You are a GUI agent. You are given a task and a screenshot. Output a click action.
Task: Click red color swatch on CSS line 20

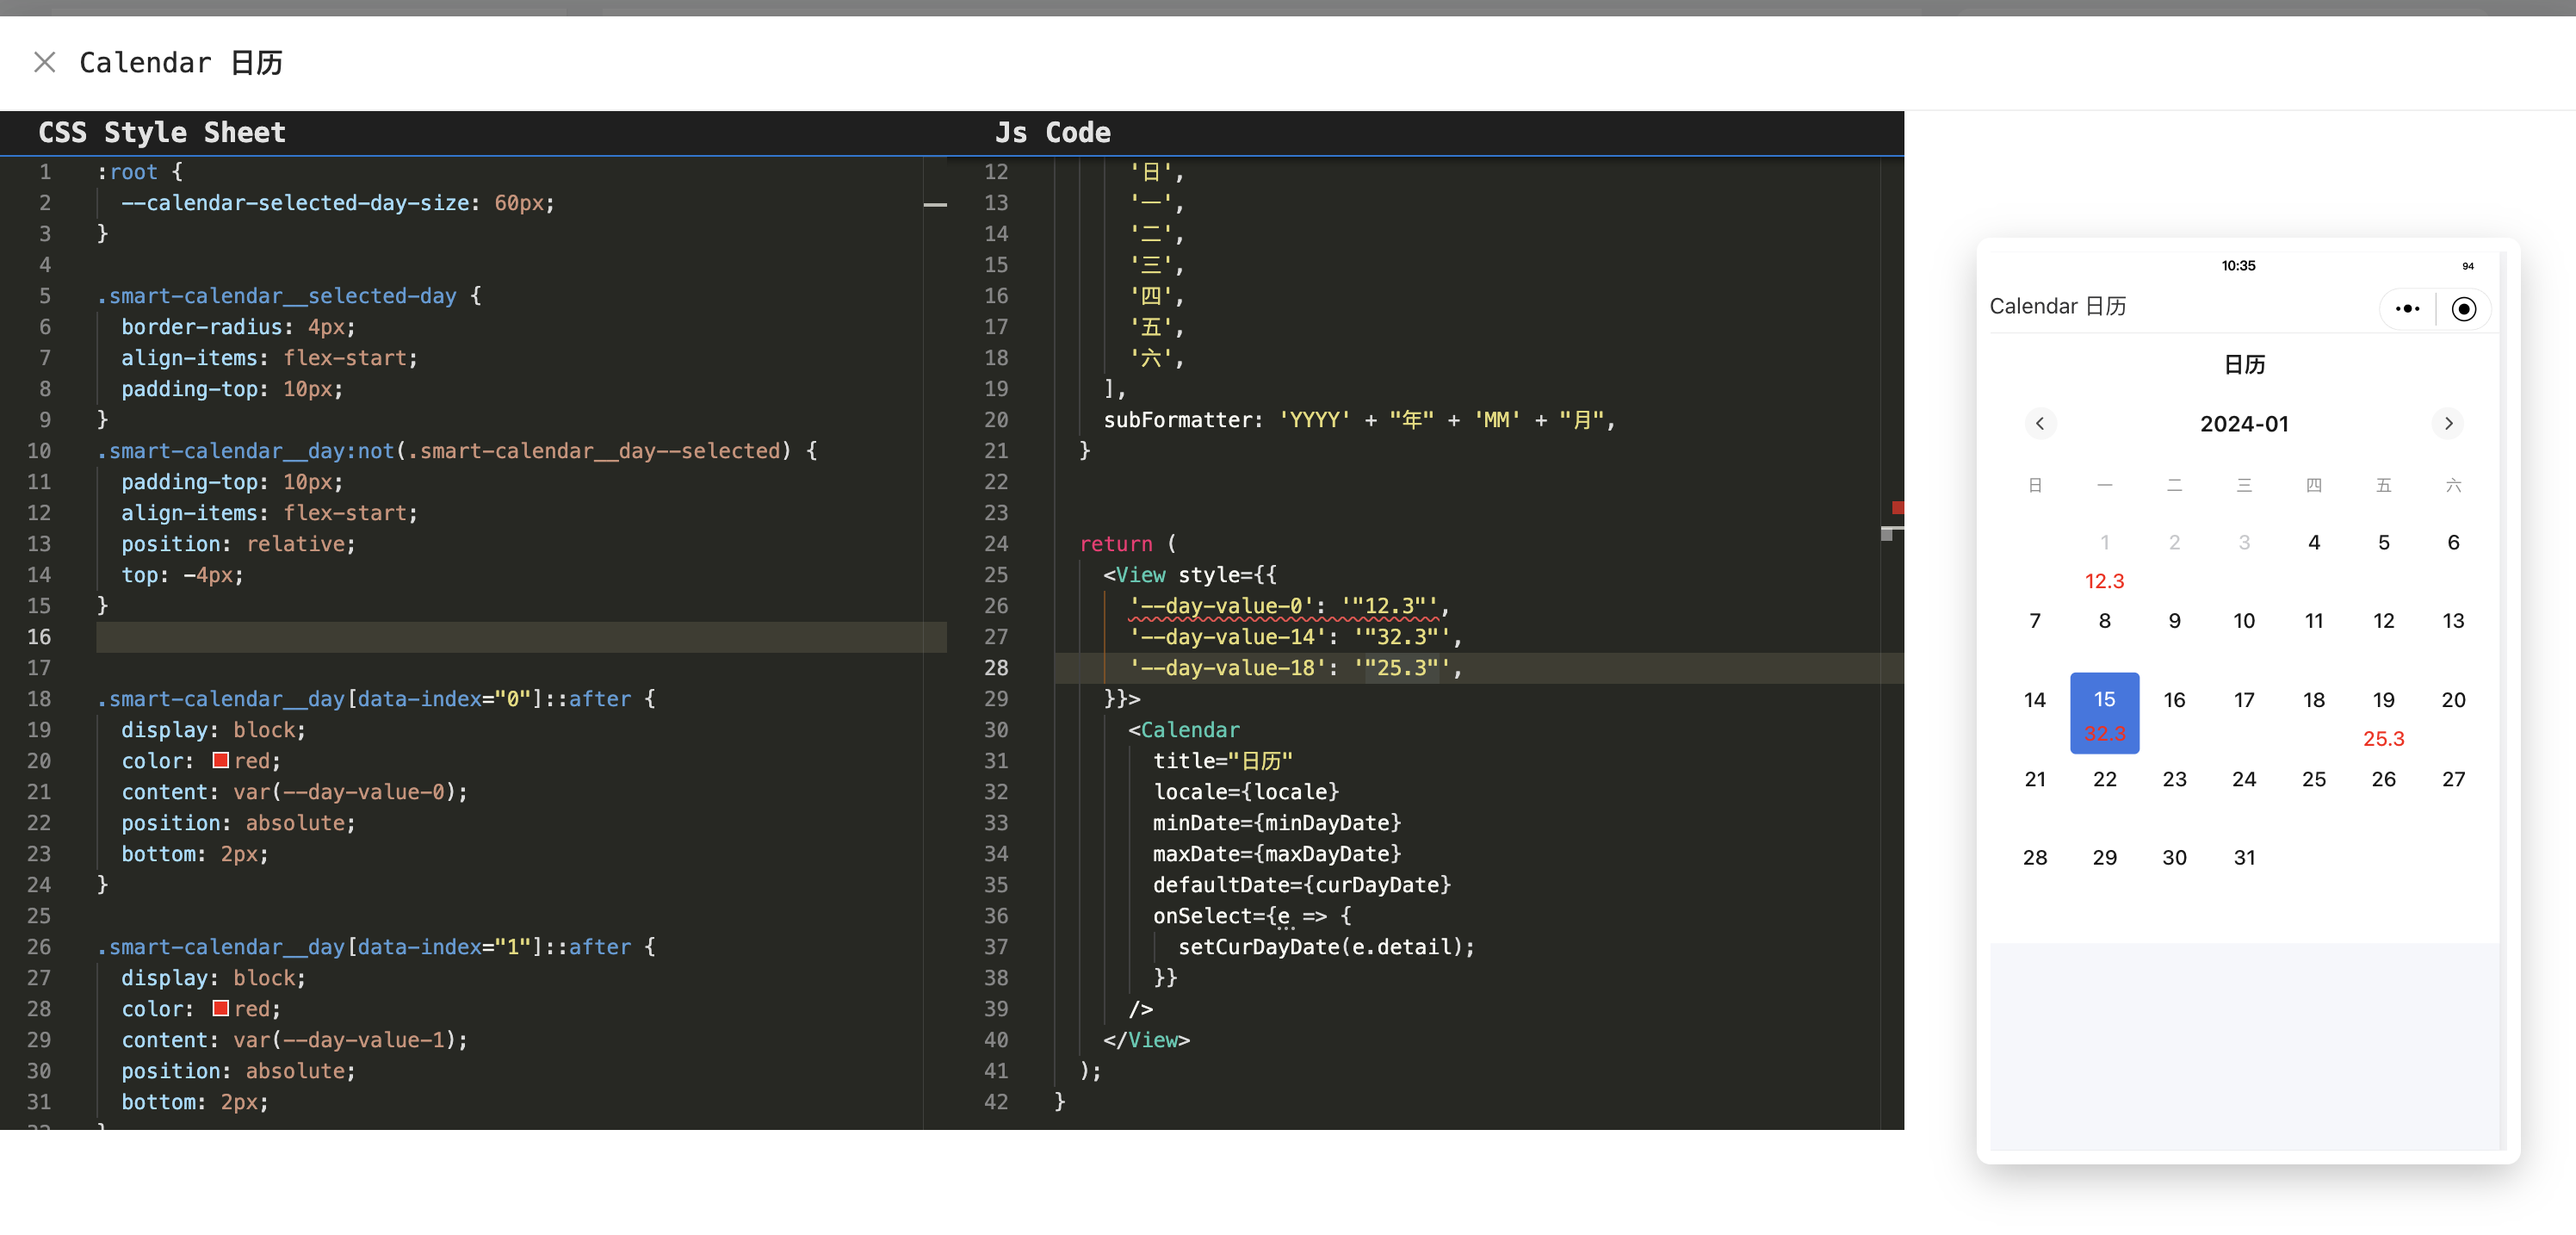(221, 760)
